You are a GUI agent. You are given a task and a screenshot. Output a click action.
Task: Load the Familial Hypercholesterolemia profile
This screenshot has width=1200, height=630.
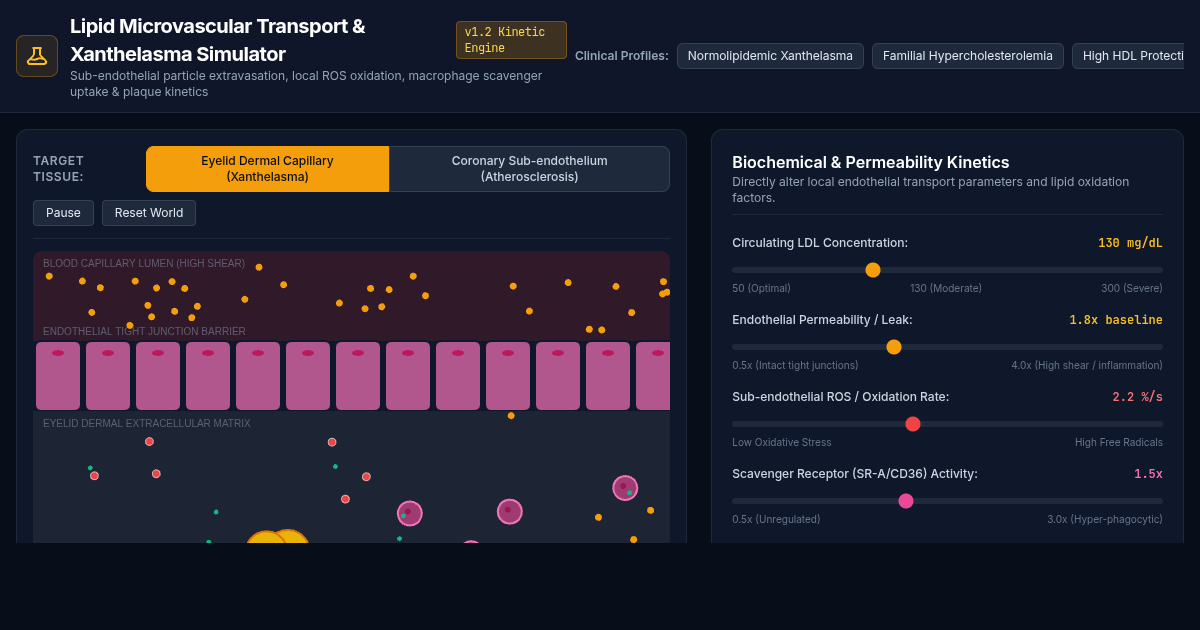968,56
